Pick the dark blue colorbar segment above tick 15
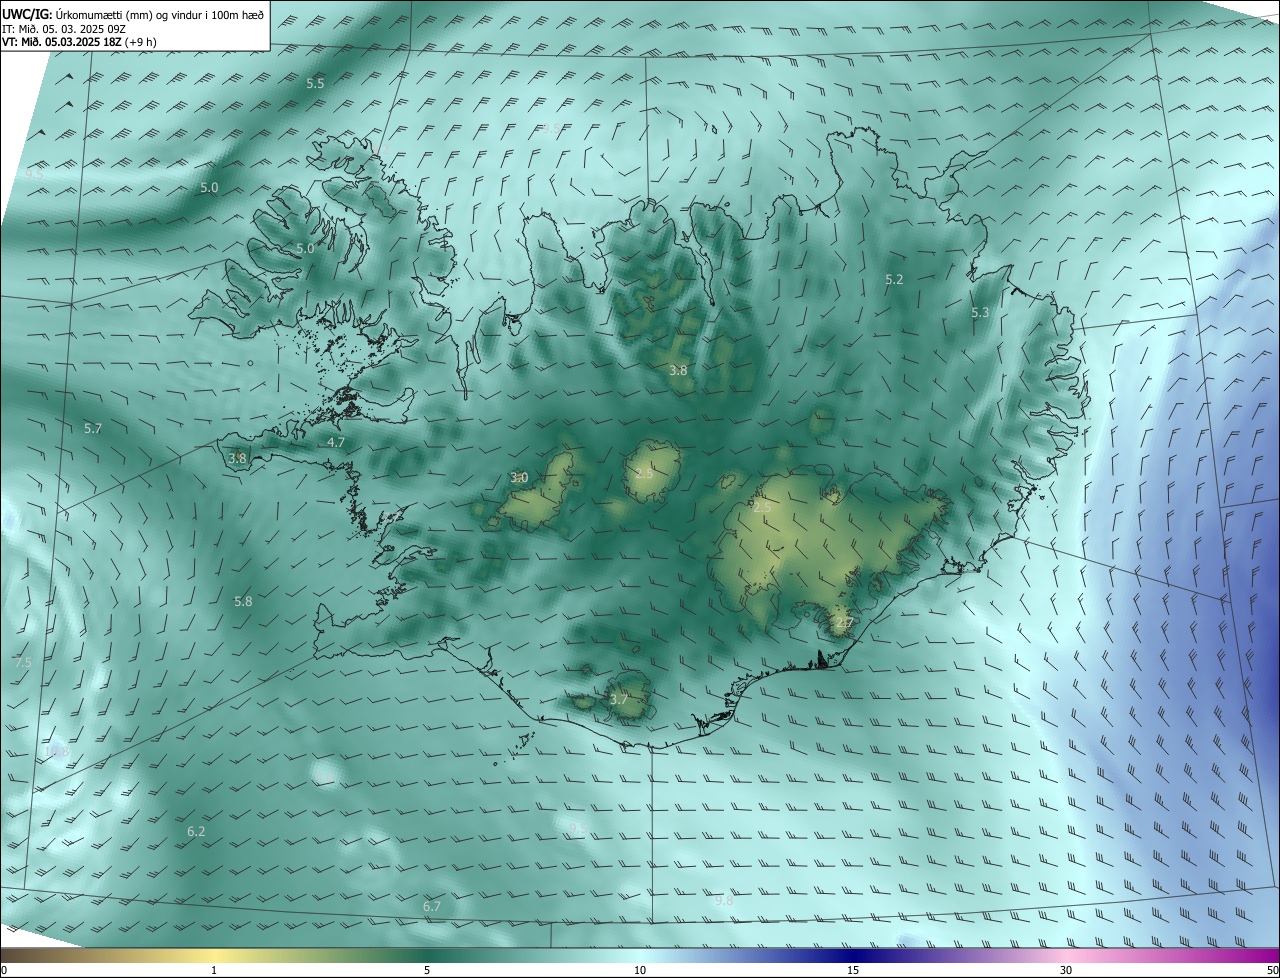Viewport: 1280px width, 978px height. (x=853, y=955)
